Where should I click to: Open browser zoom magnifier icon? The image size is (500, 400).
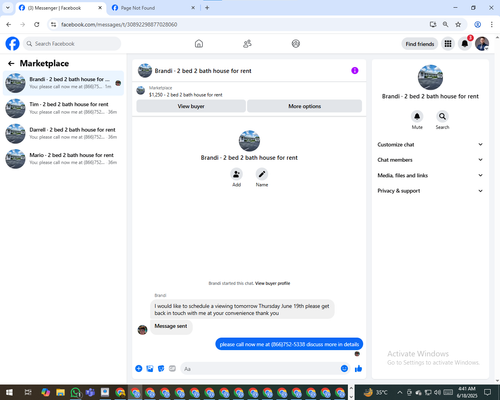click(445, 24)
